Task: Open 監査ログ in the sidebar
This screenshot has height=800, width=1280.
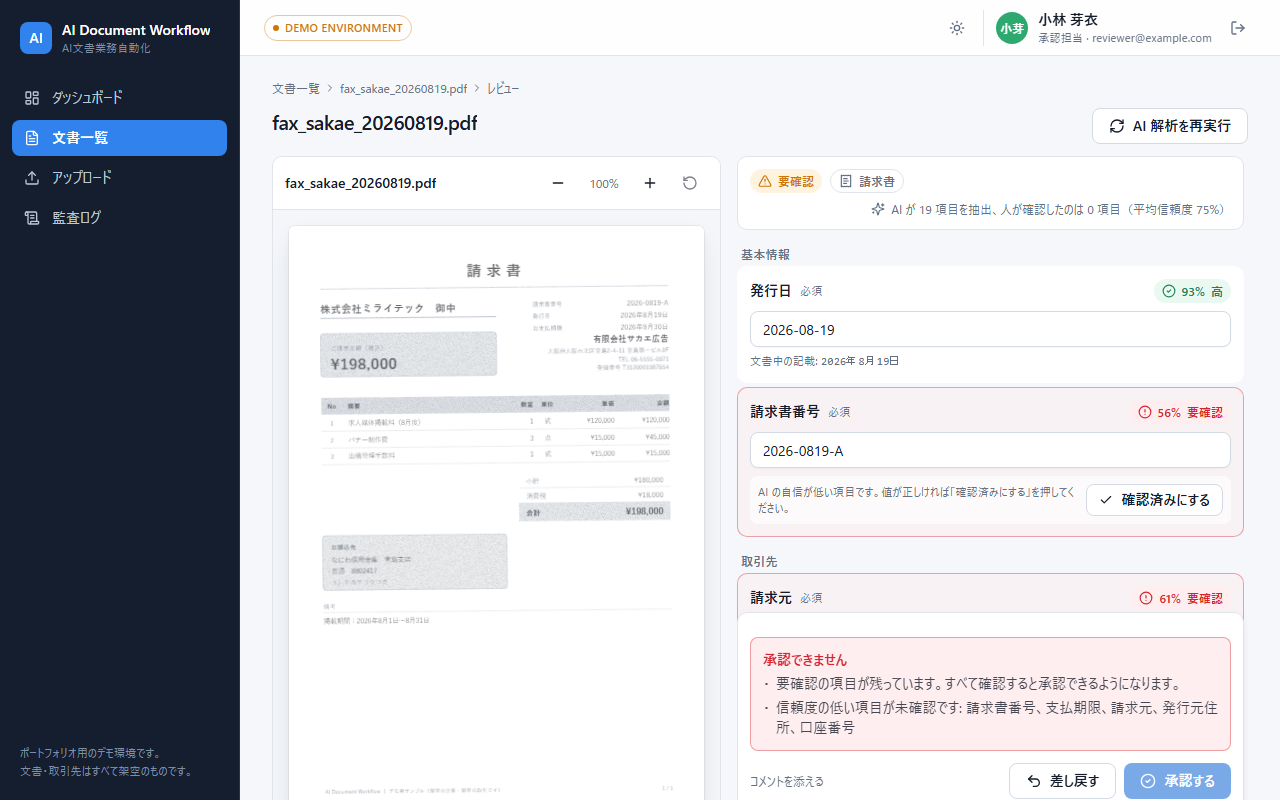Action: [x=120, y=218]
